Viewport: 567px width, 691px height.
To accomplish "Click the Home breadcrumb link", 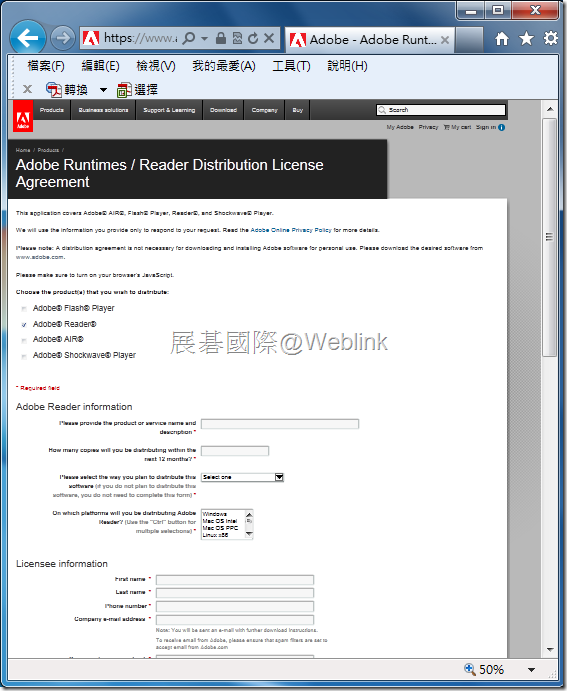I will (23, 150).
